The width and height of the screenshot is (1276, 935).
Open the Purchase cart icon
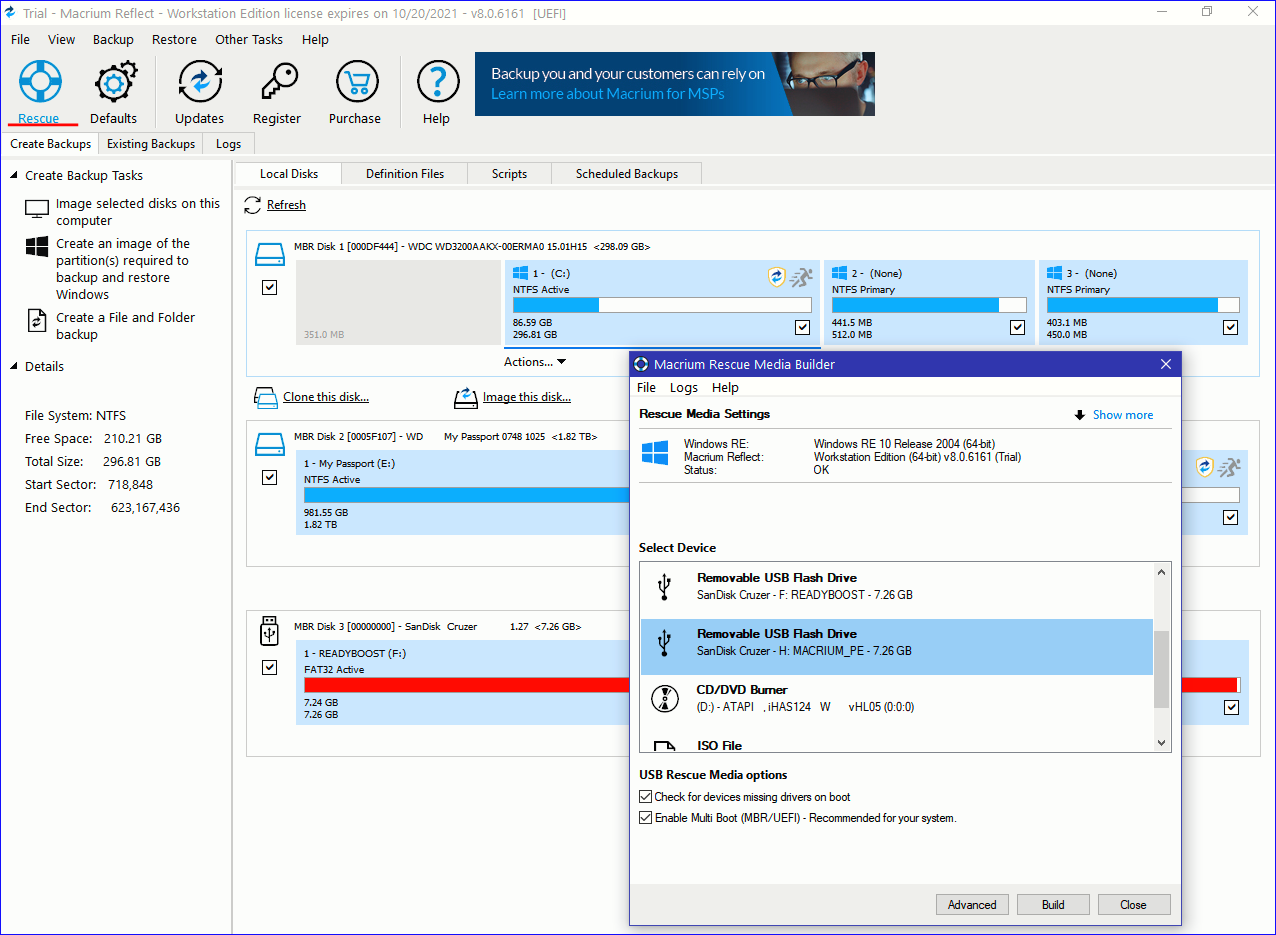[x=356, y=81]
